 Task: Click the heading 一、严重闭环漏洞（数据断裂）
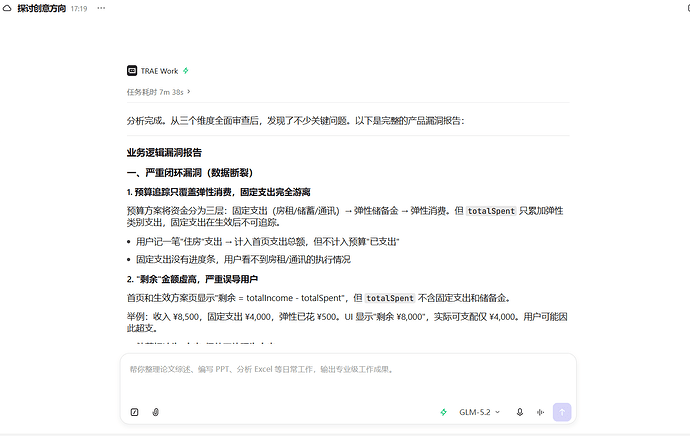click(190, 173)
